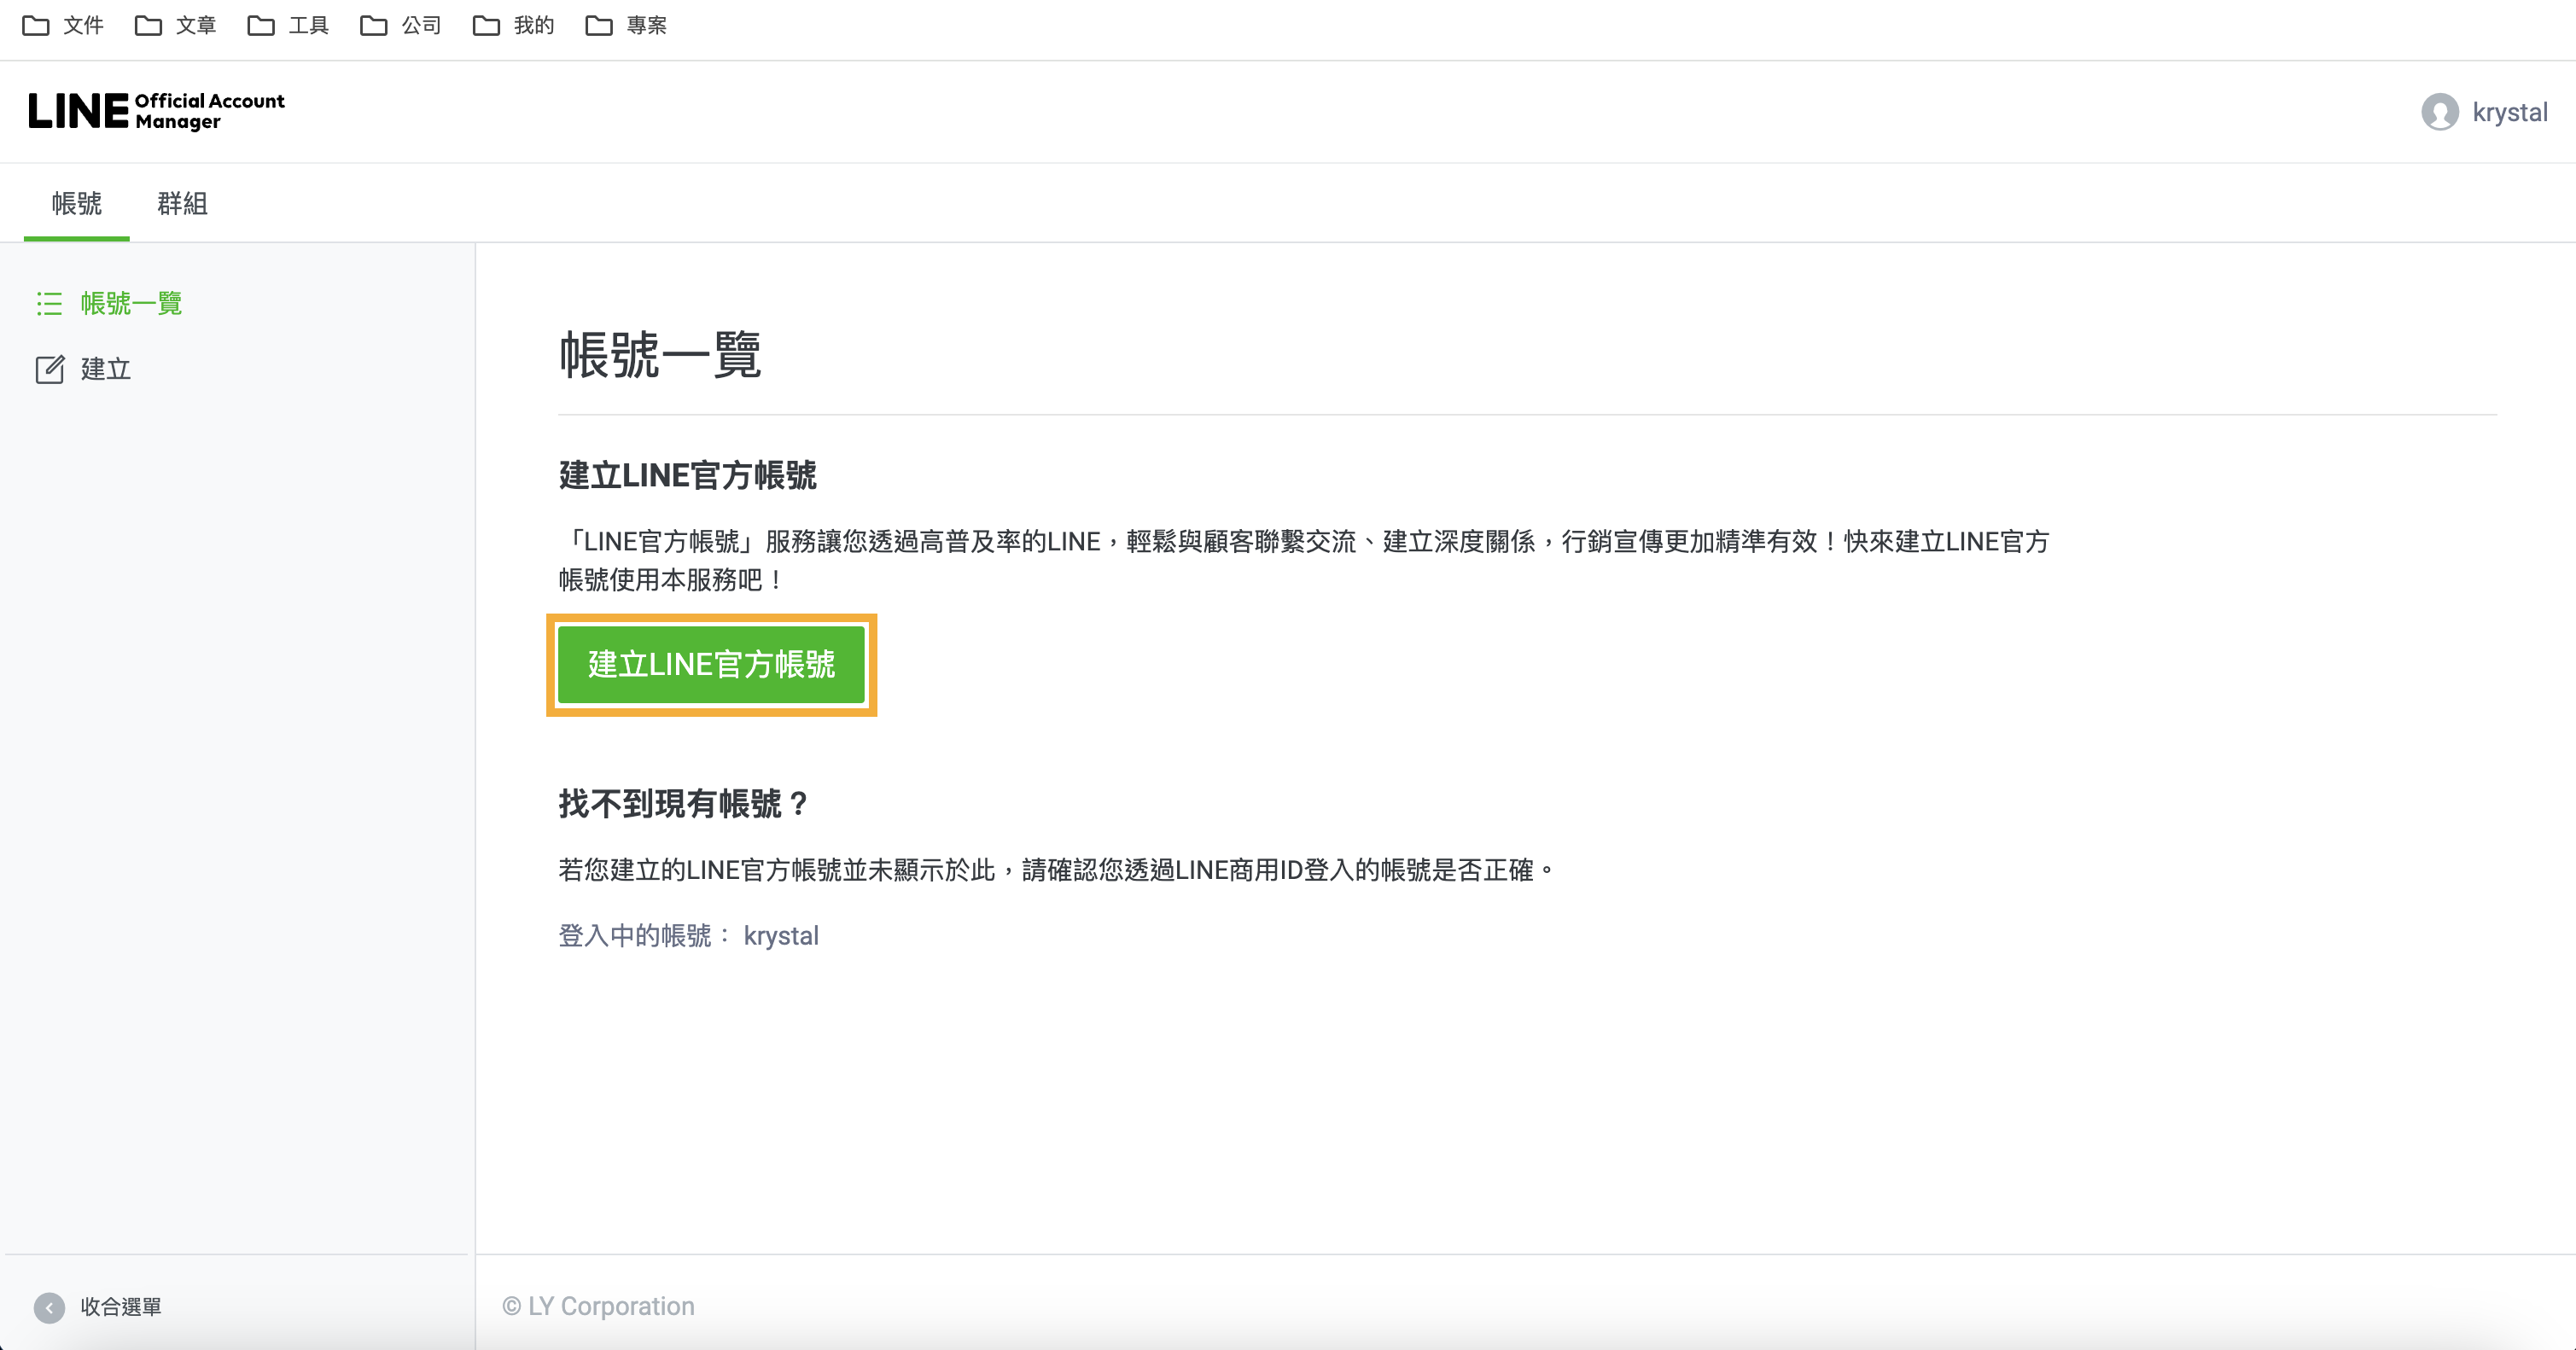Image resolution: width=2576 pixels, height=1350 pixels.
Task: Click the 建立LINE官方帳號 section heading
Action: [x=687, y=475]
